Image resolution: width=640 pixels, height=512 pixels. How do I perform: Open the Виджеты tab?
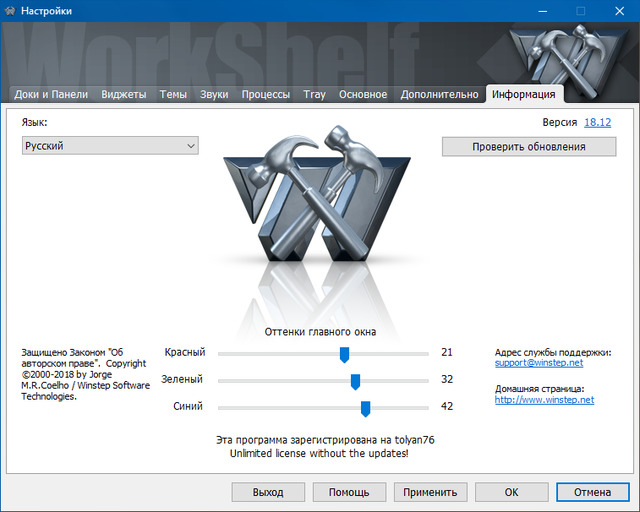(x=124, y=95)
